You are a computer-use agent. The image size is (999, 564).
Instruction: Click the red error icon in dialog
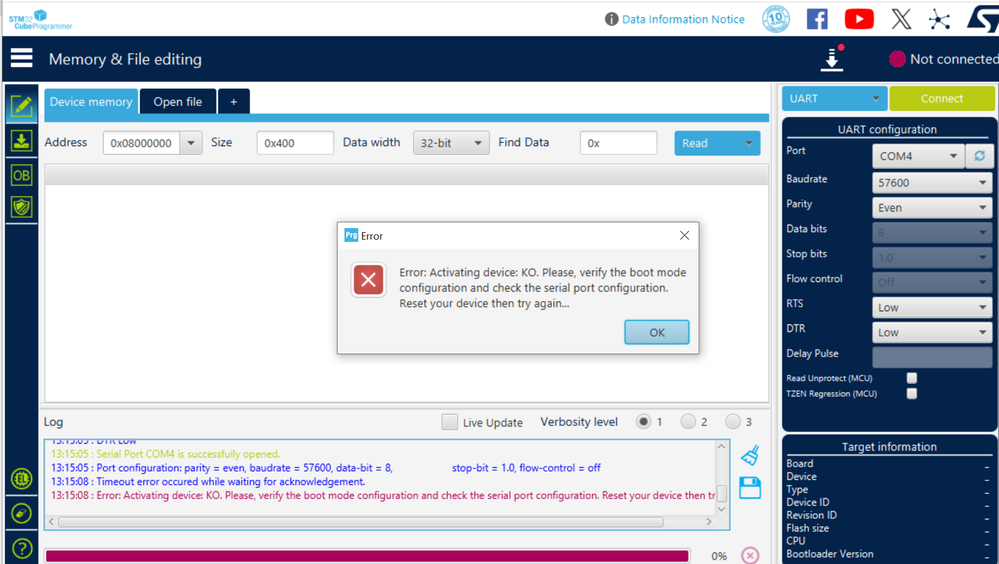[x=368, y=280]
